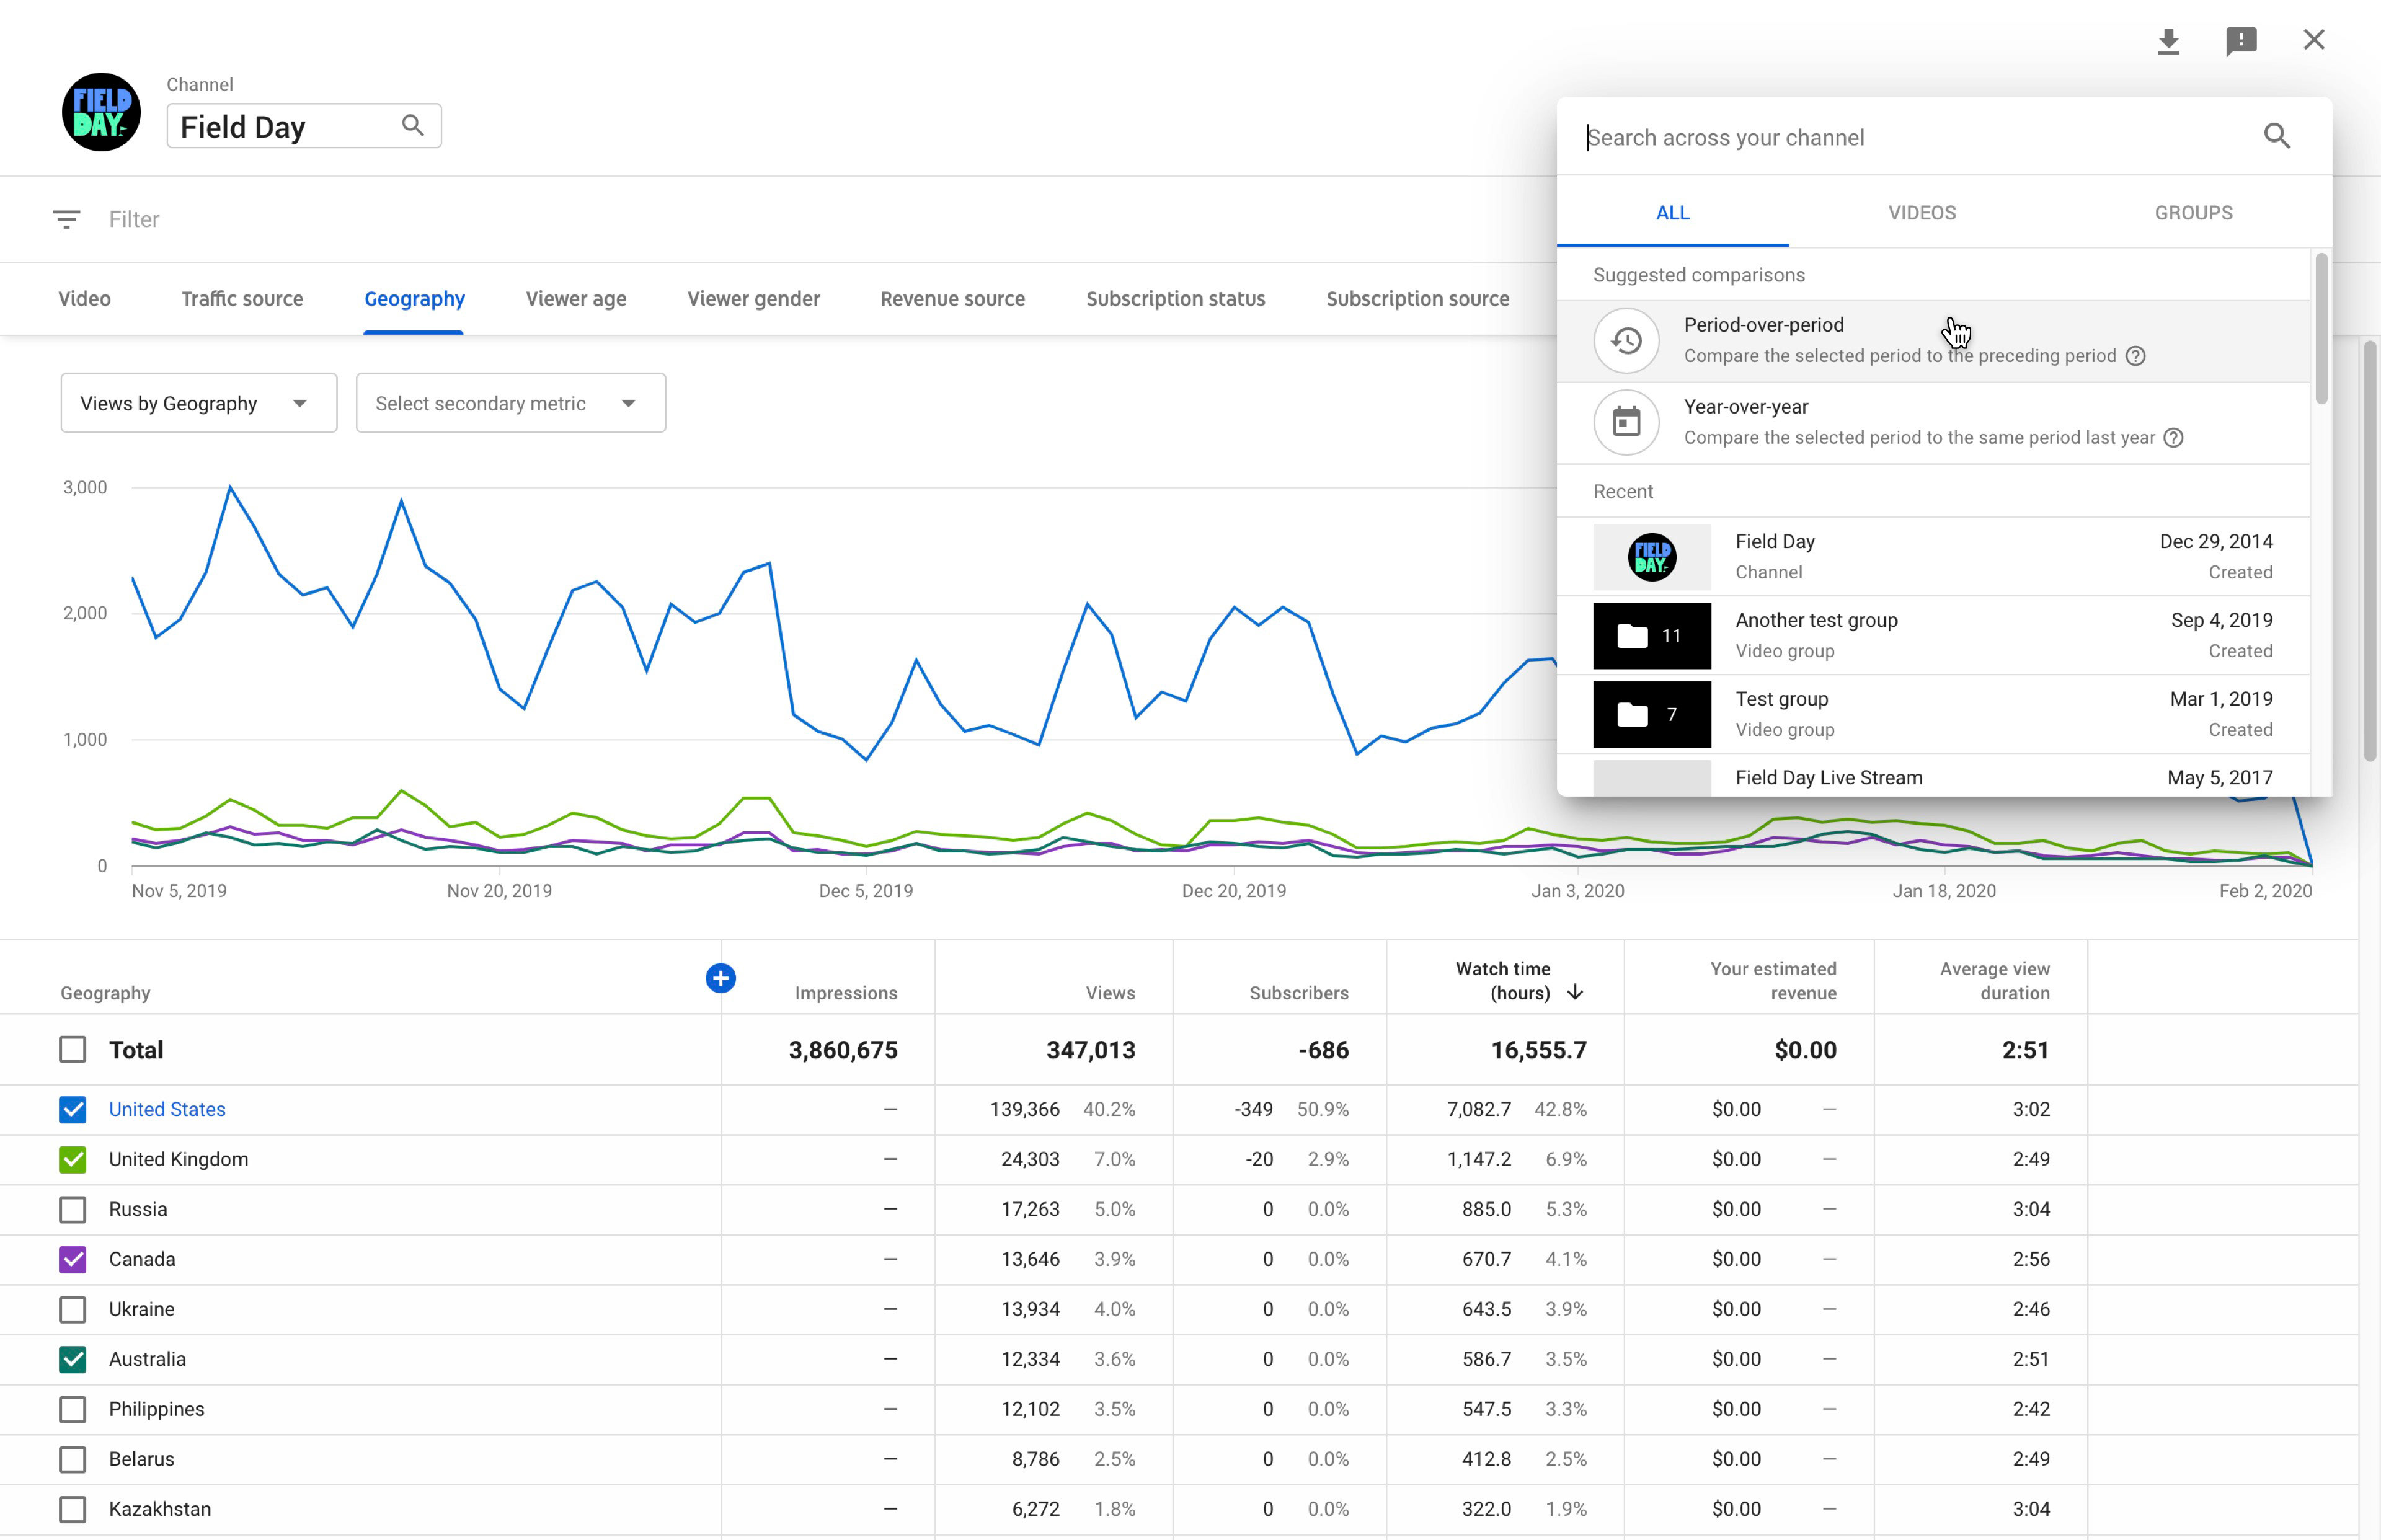The width and height of the screenshot is (2381, 1540).
Task: Check the Russia checkbox
Action: coord(72,1210)
